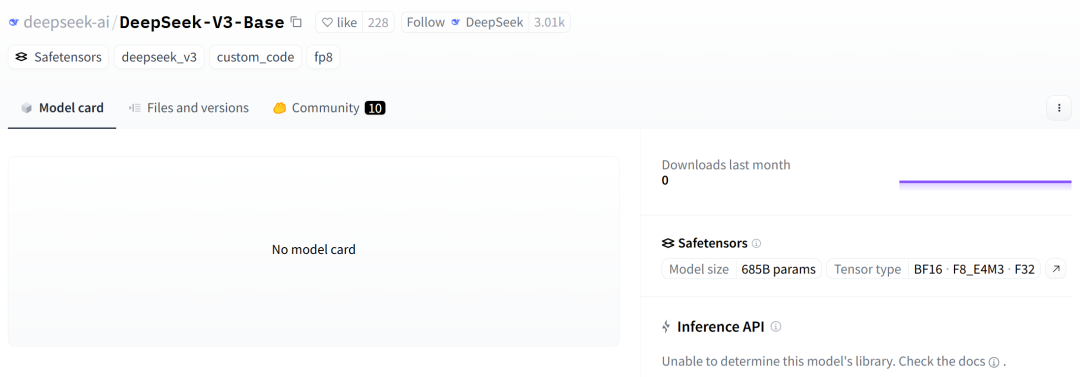Copy the model name with the copy icon
Image resolution: width=1080 pixels, height=377 pixels.
pyautogui.click(x=296, y=22)
